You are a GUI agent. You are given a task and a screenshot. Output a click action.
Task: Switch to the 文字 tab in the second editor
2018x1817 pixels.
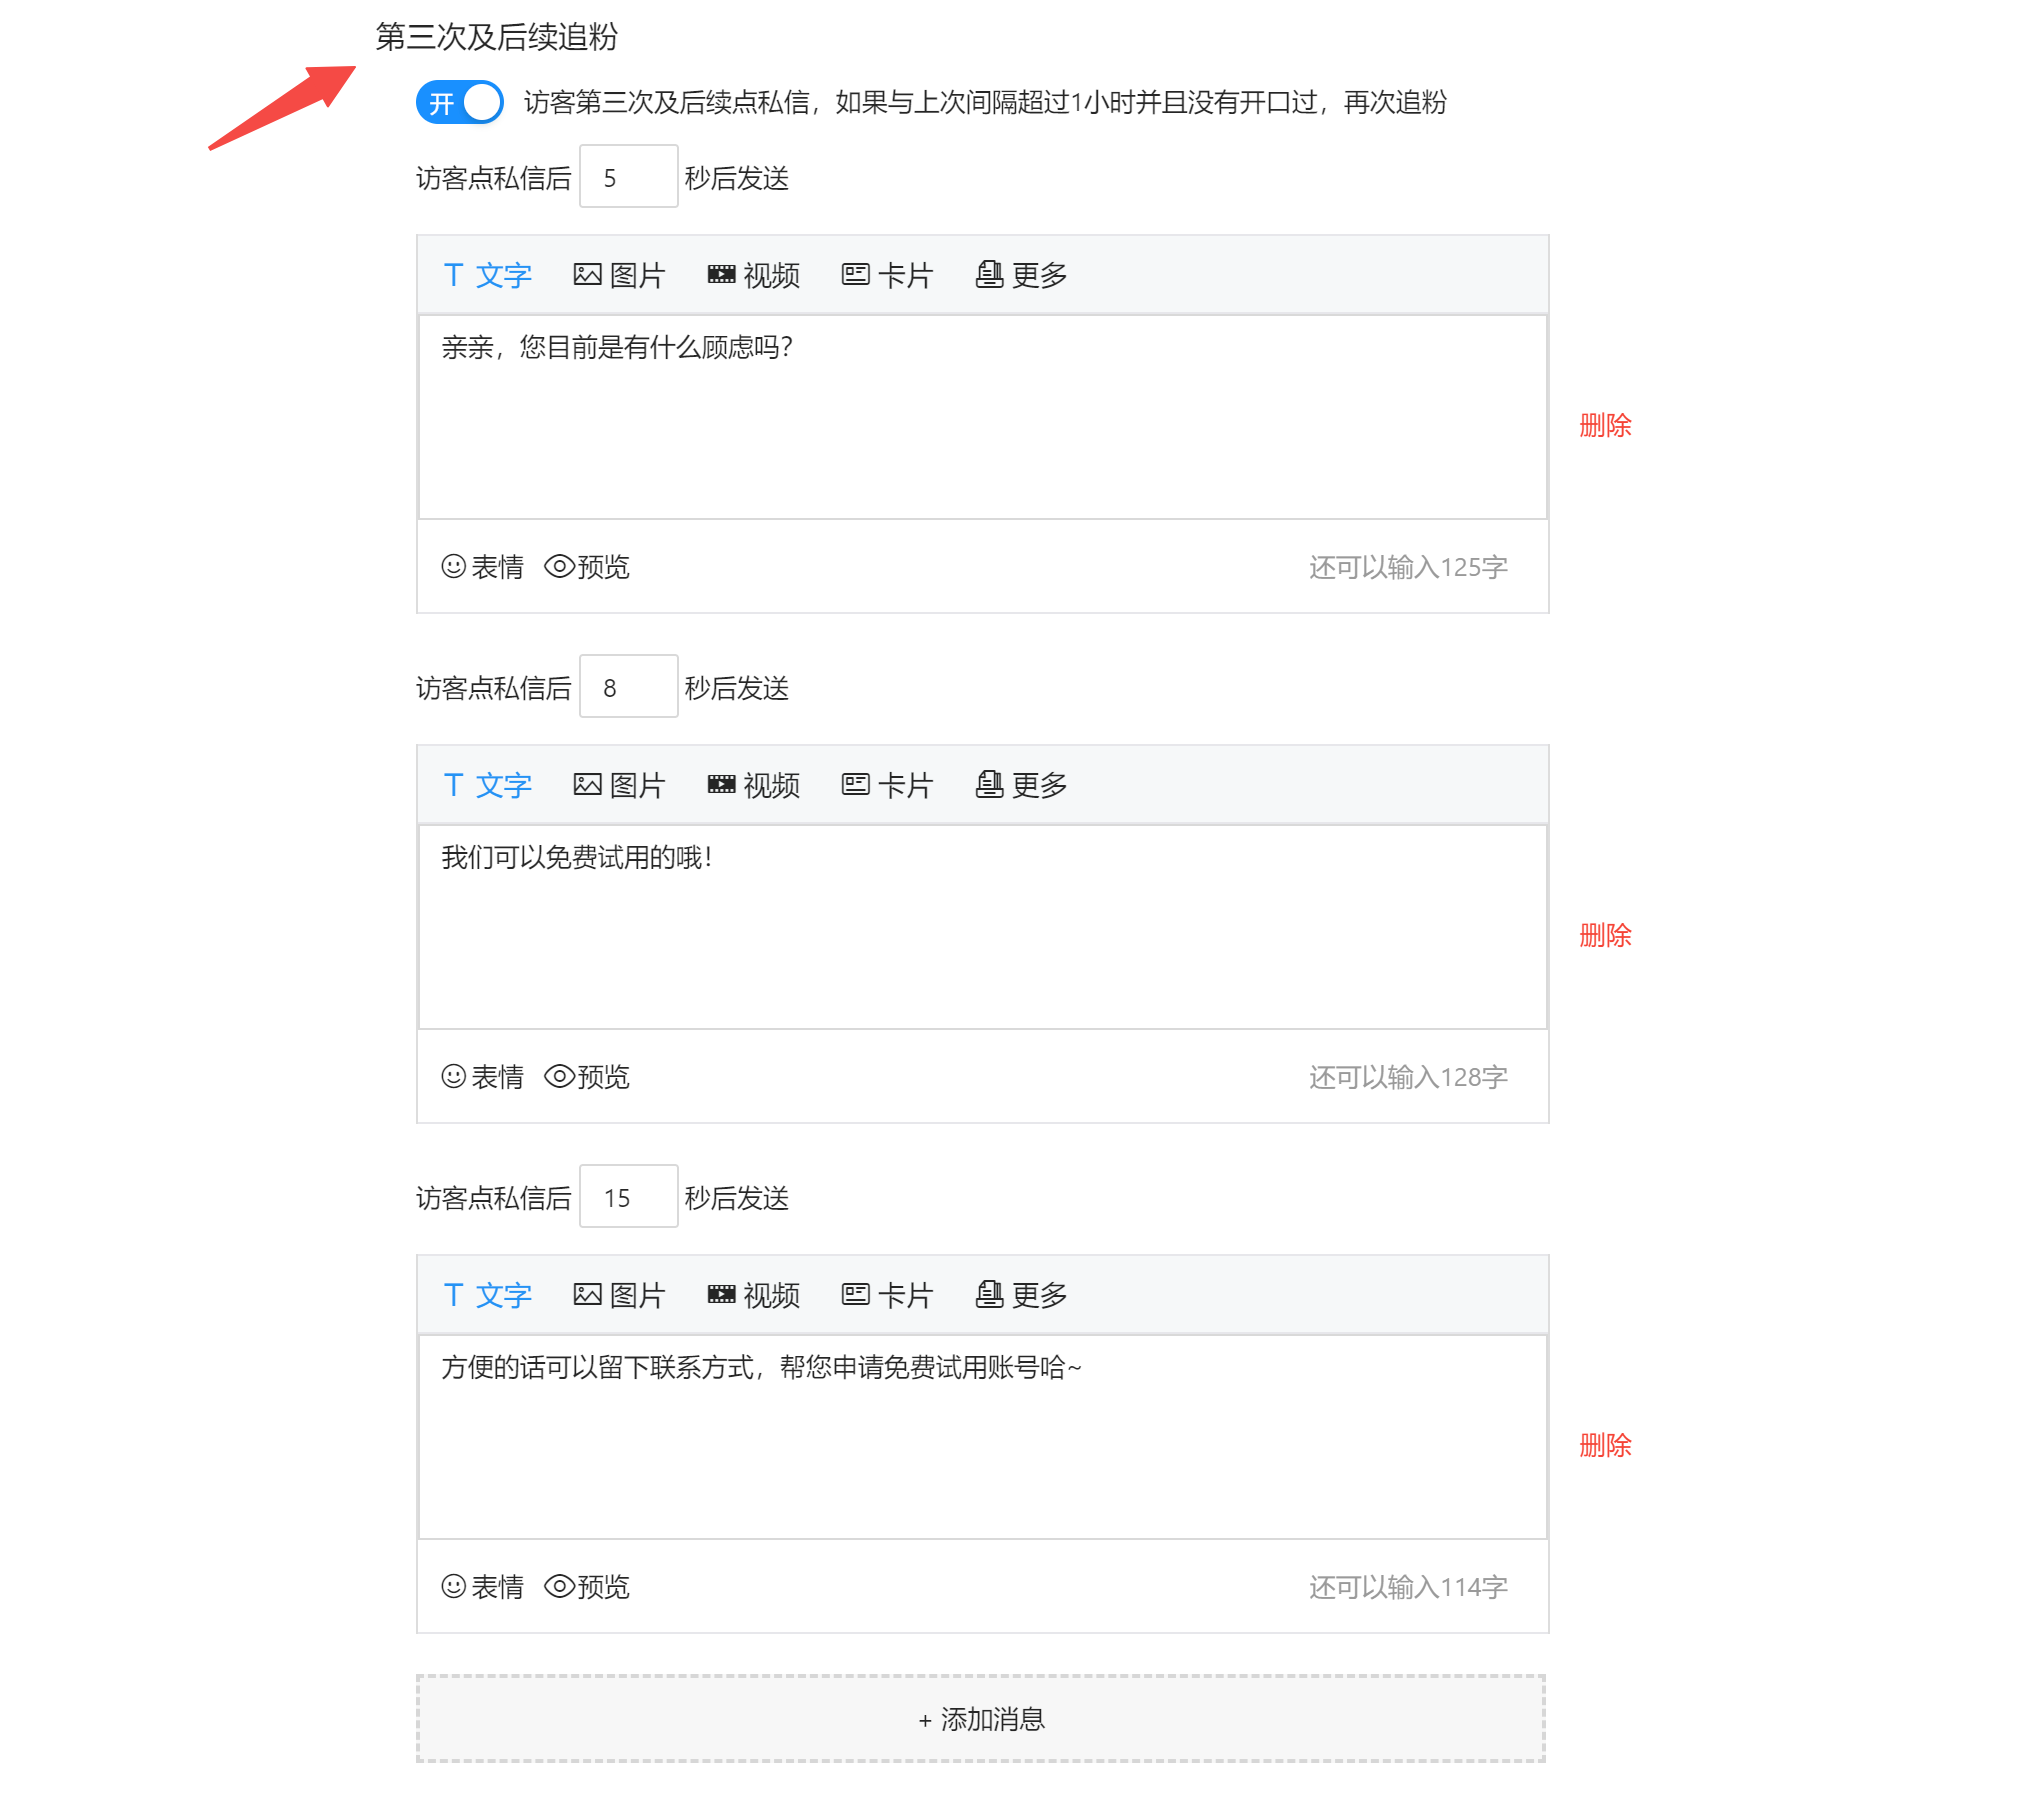[487, 785]
